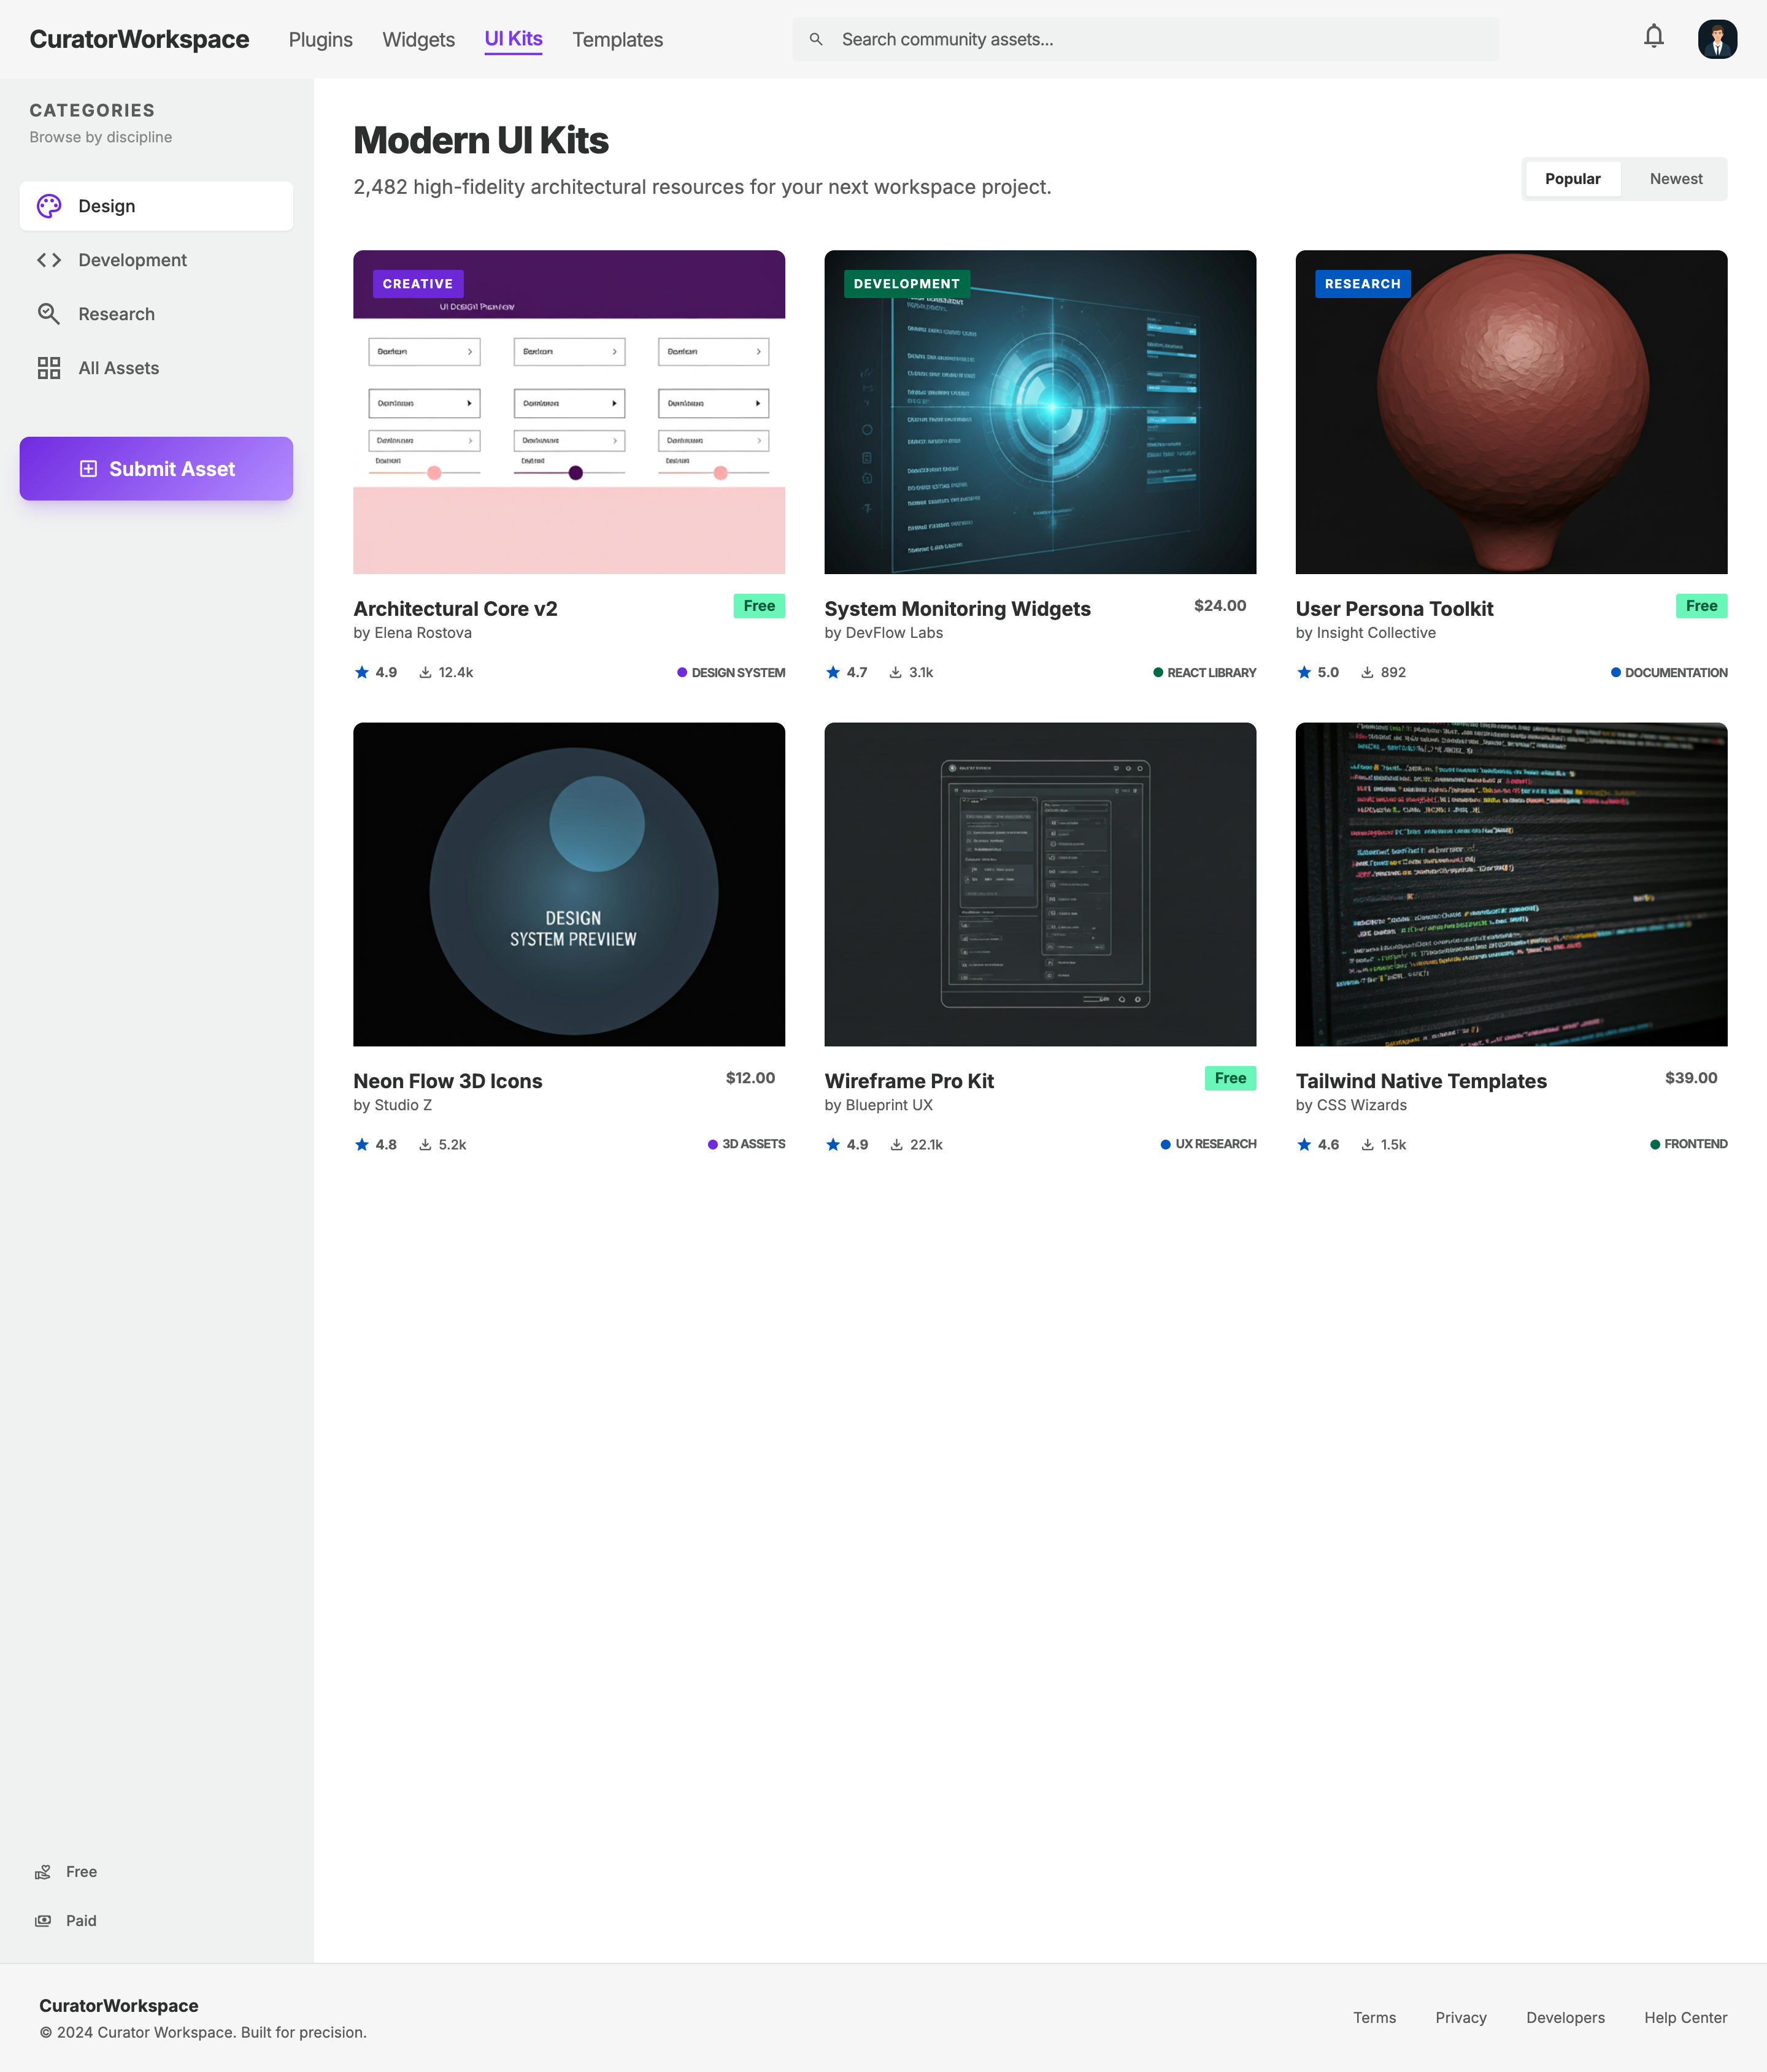Viewport: 1767px width, 2072px height.
Task: Switch sorting to Newest
Action: point(1675,179)
